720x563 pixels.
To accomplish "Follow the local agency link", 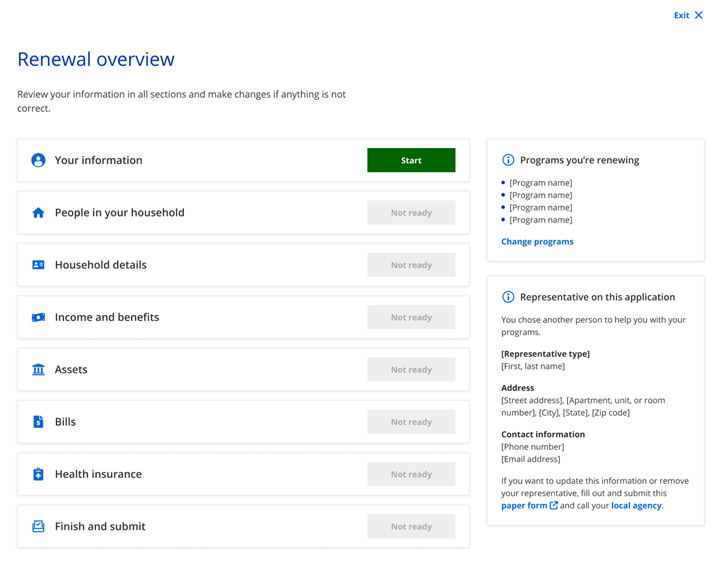I will (636, 506).
